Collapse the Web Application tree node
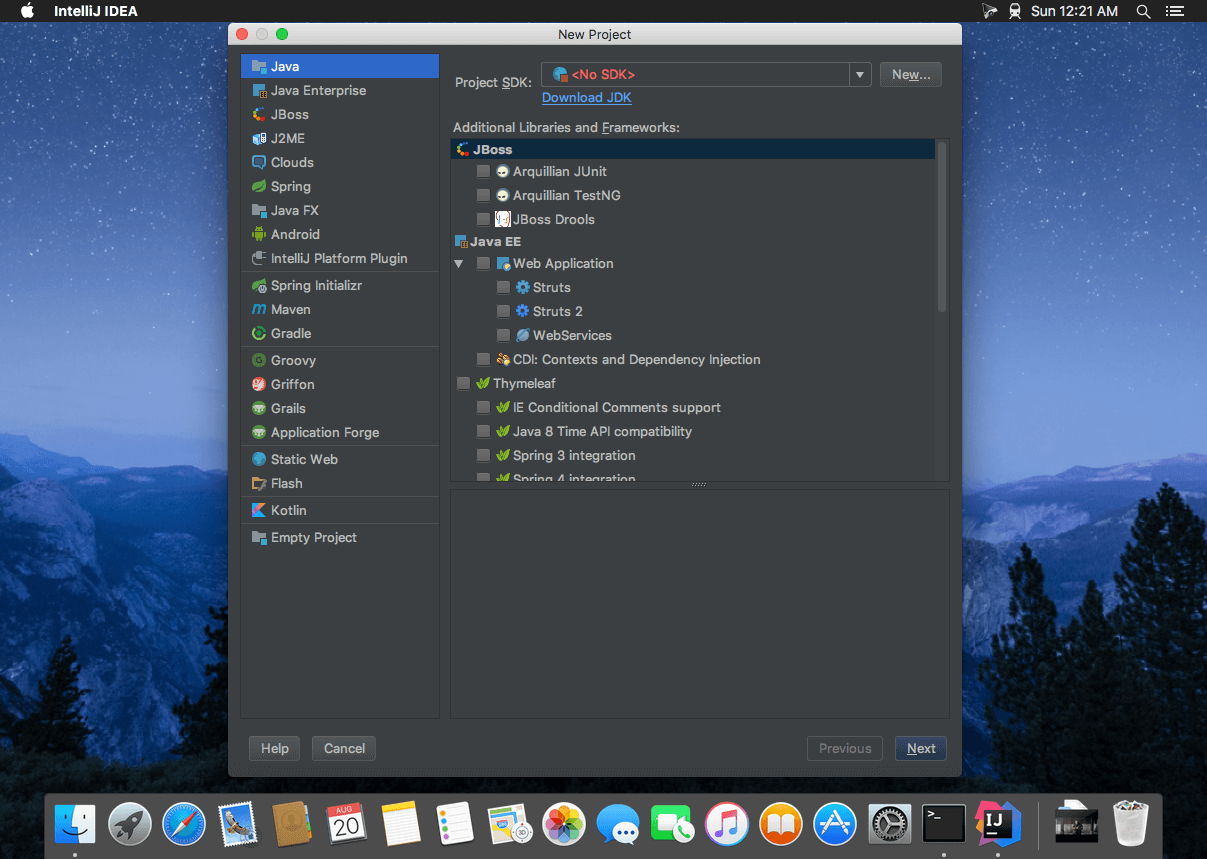The width and height of the screenshot is (1207, 859). click(459, 263)
